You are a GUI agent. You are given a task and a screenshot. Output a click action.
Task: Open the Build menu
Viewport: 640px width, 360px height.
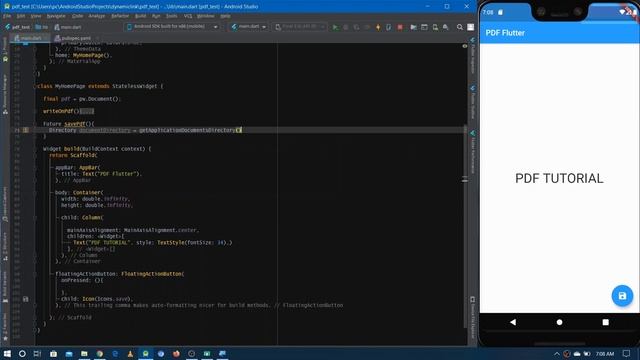coord(140,16)
